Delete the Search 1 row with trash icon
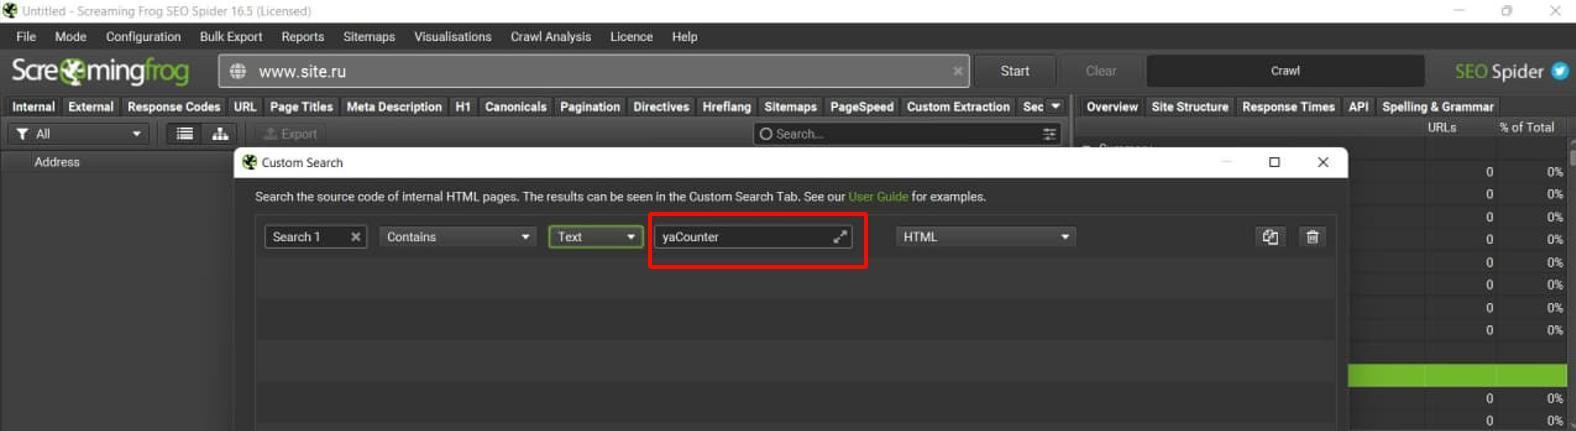Viewport: 1576px width, 431px height. coord(1312,237)
